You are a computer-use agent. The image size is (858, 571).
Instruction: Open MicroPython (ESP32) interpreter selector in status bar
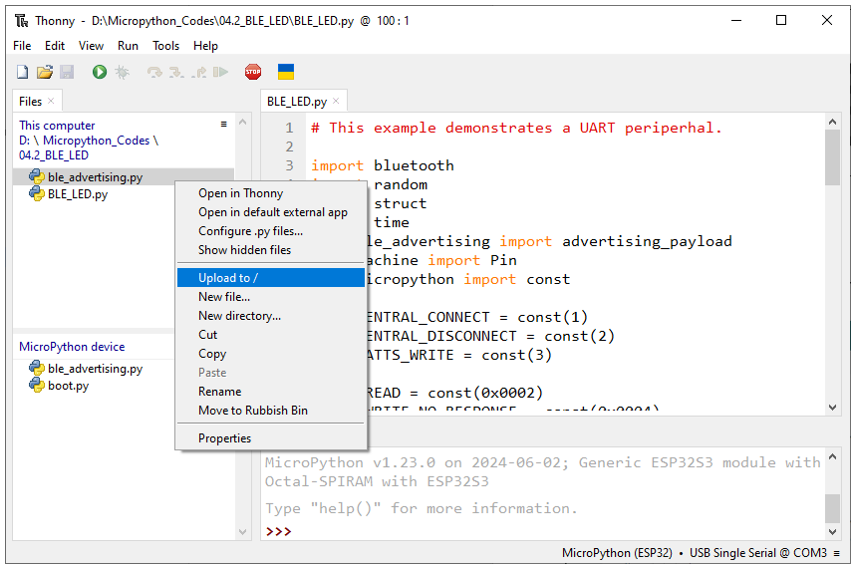617,553
